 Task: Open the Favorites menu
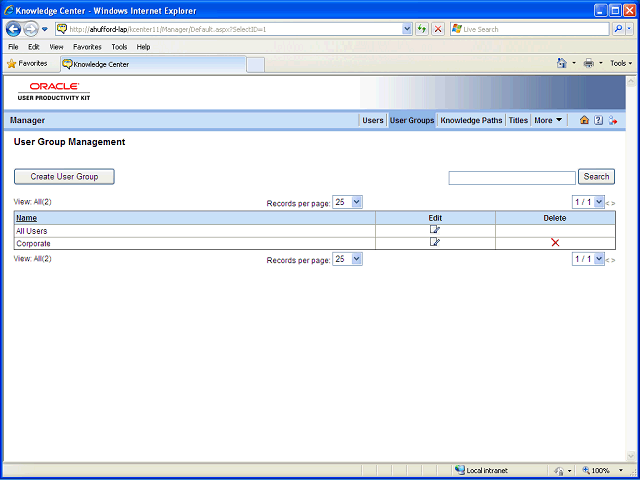[87, 47]
